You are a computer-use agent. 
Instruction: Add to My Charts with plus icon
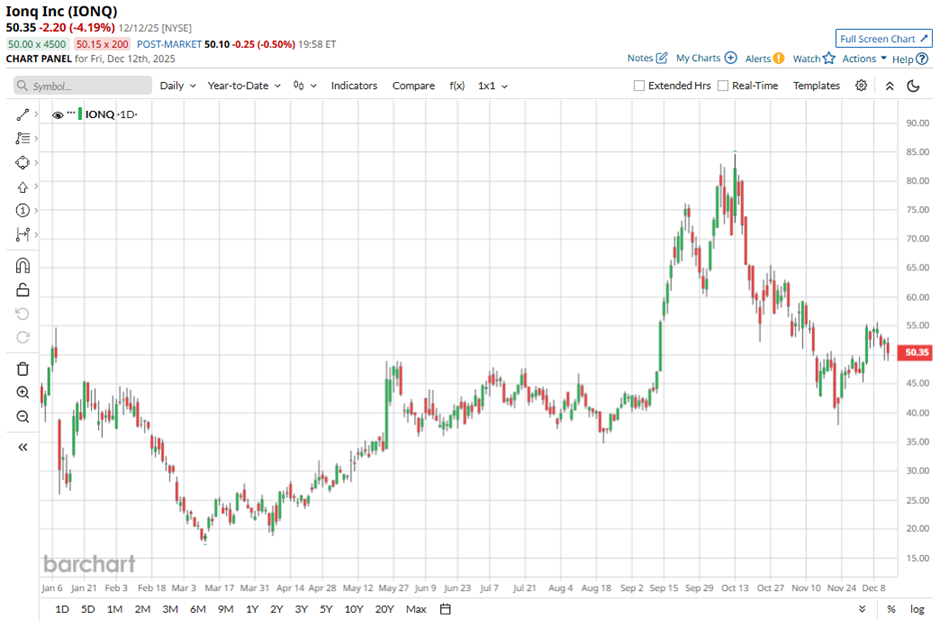[706, 58]
